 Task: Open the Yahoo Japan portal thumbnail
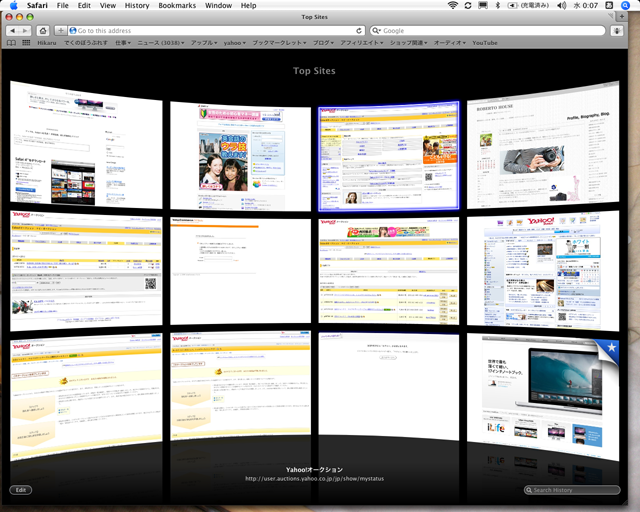(x=543, y=271)
